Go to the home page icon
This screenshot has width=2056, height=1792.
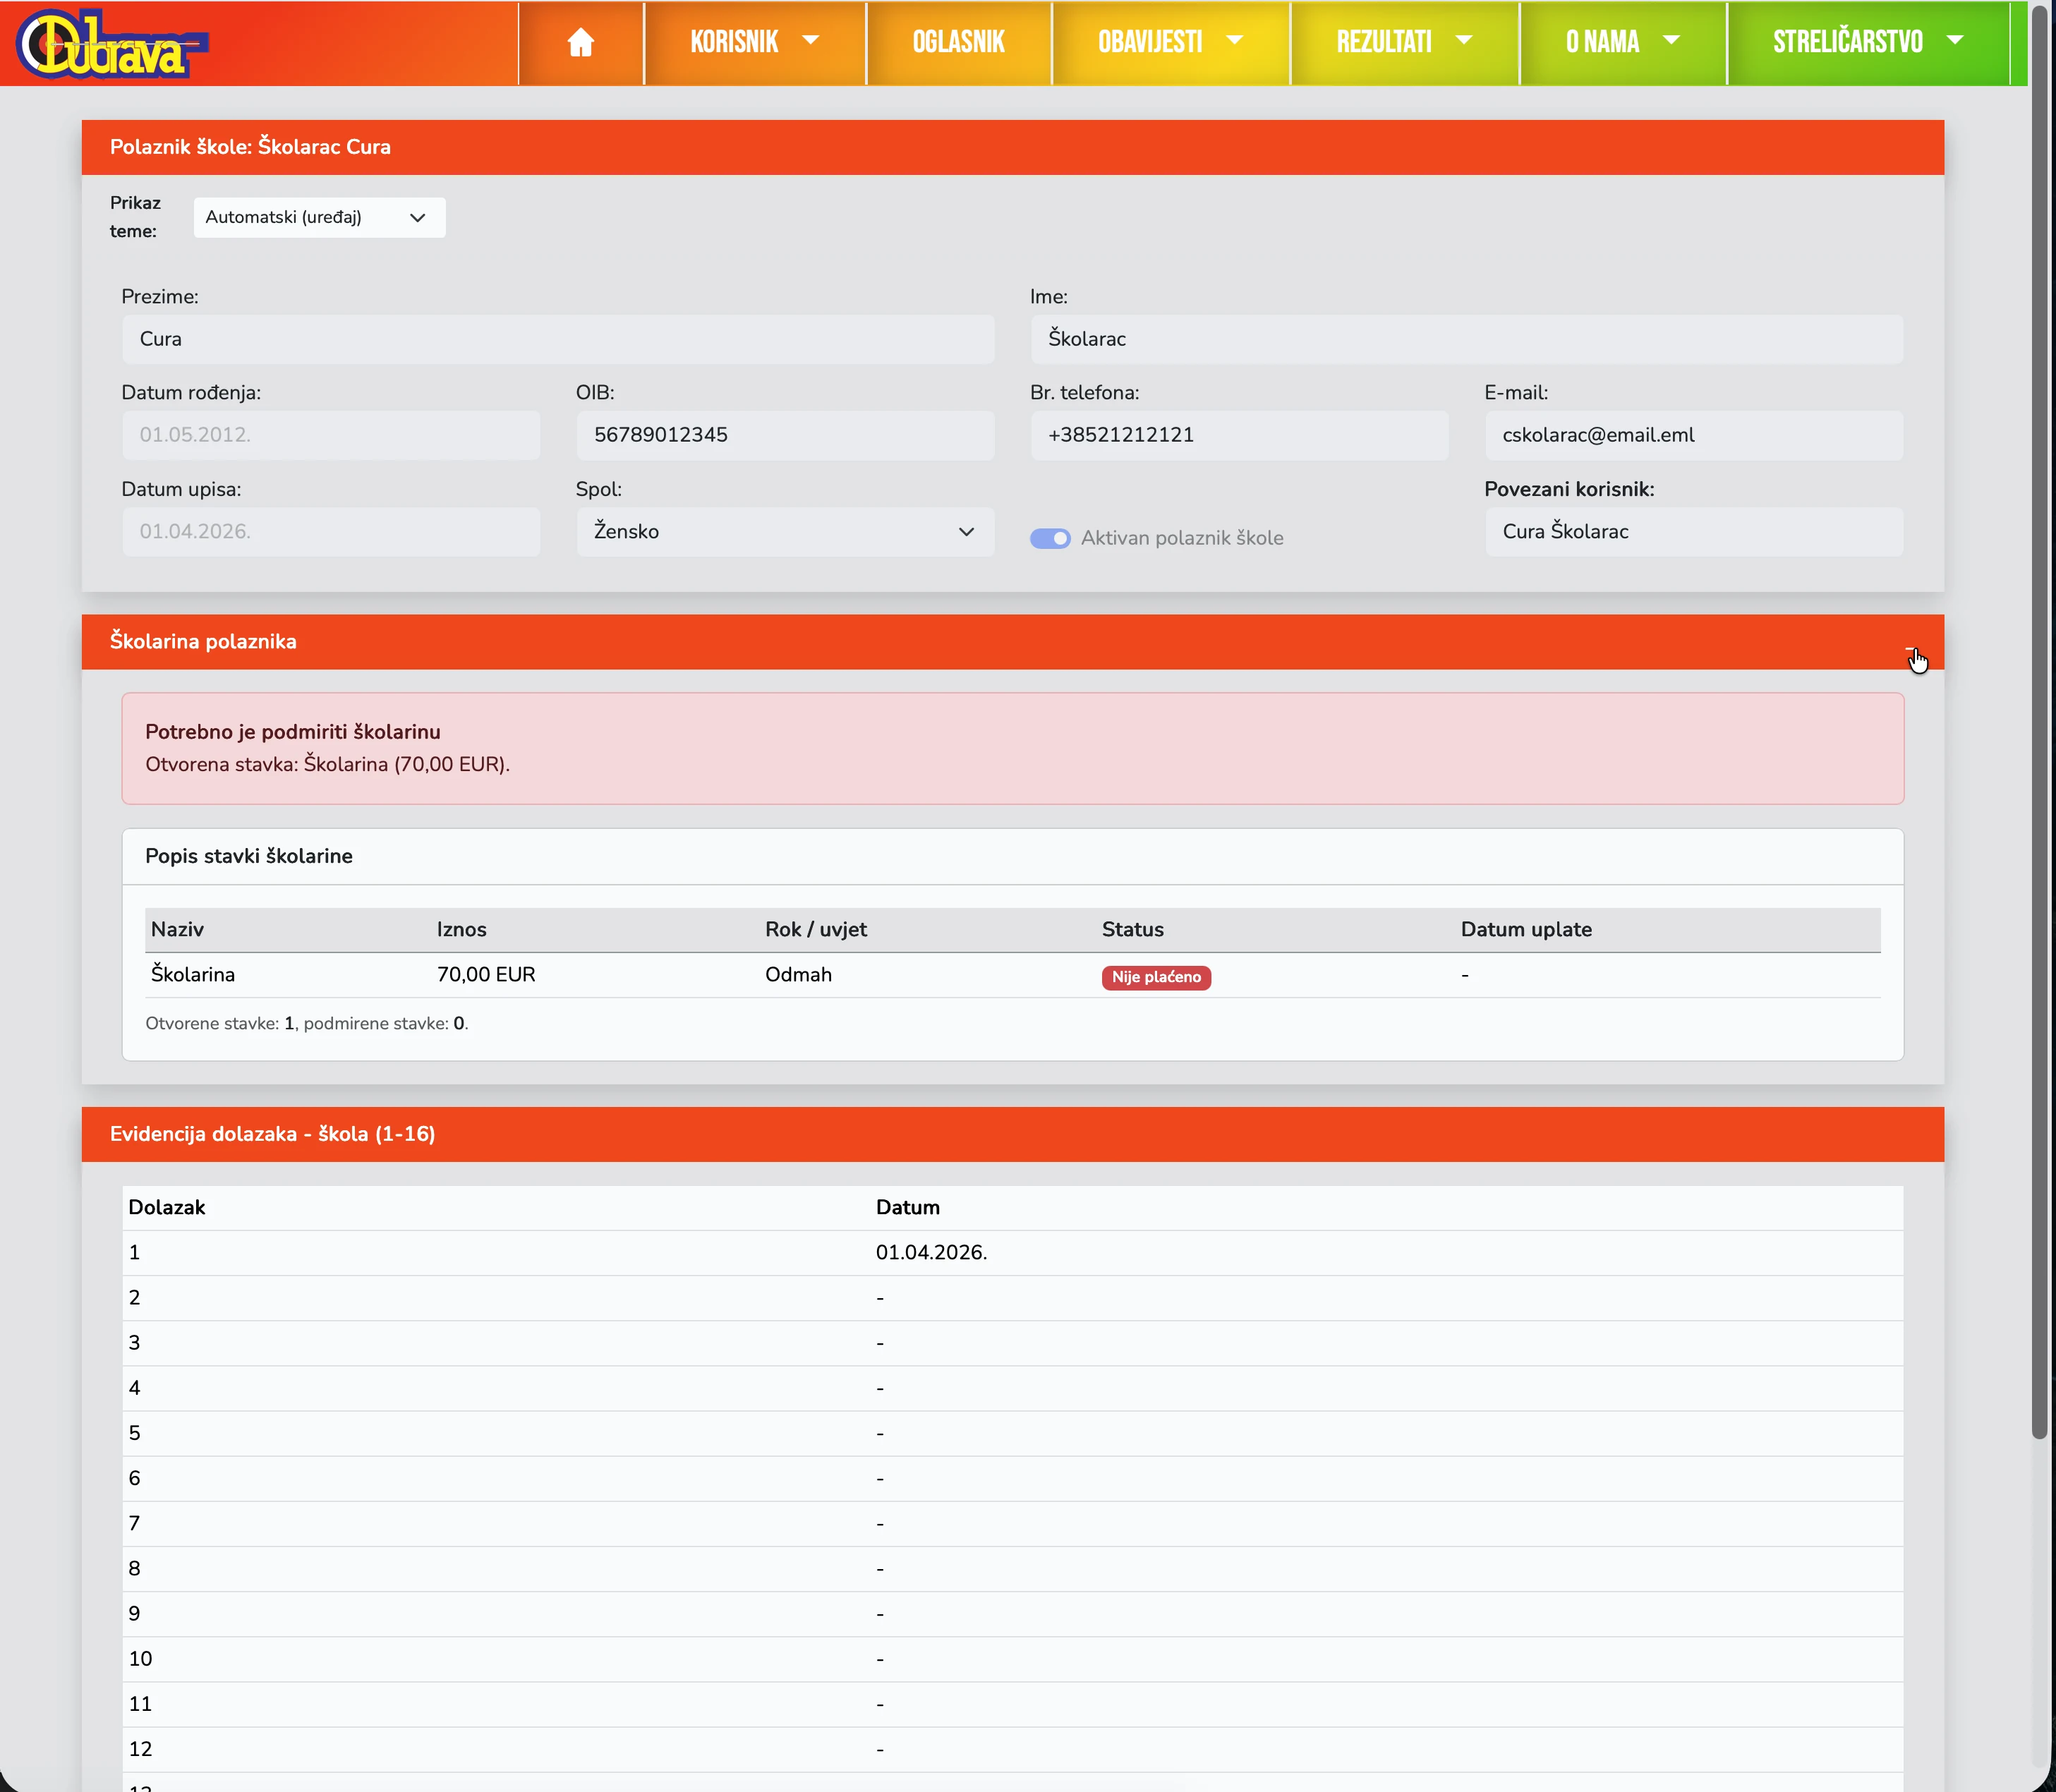point(580,42)
